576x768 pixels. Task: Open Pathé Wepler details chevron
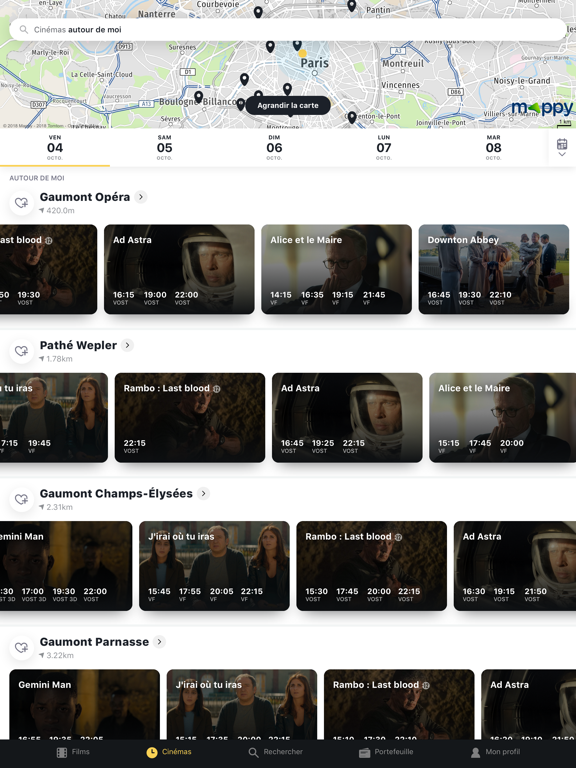(127, 345)
